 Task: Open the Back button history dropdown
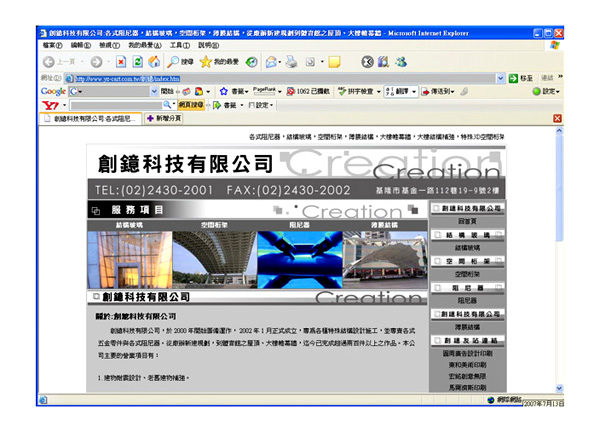83,62
